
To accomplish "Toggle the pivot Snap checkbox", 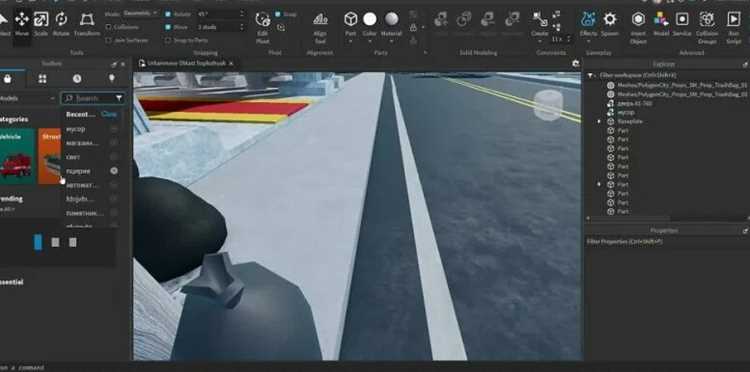I will (278, 14).
